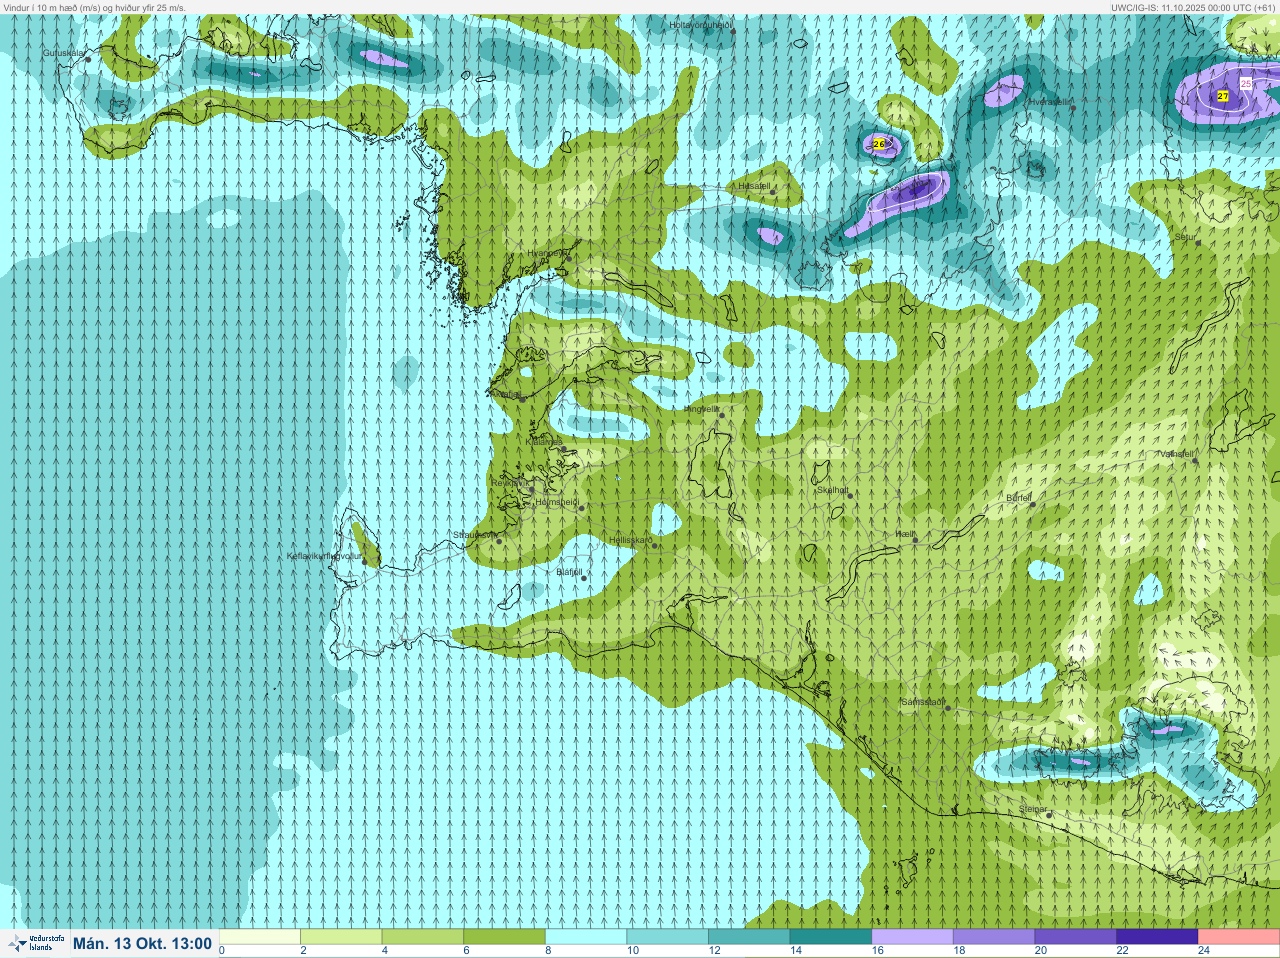1280x958 pixels.
Task: Click the Húsafell station marker
Action: click(773, 192)
